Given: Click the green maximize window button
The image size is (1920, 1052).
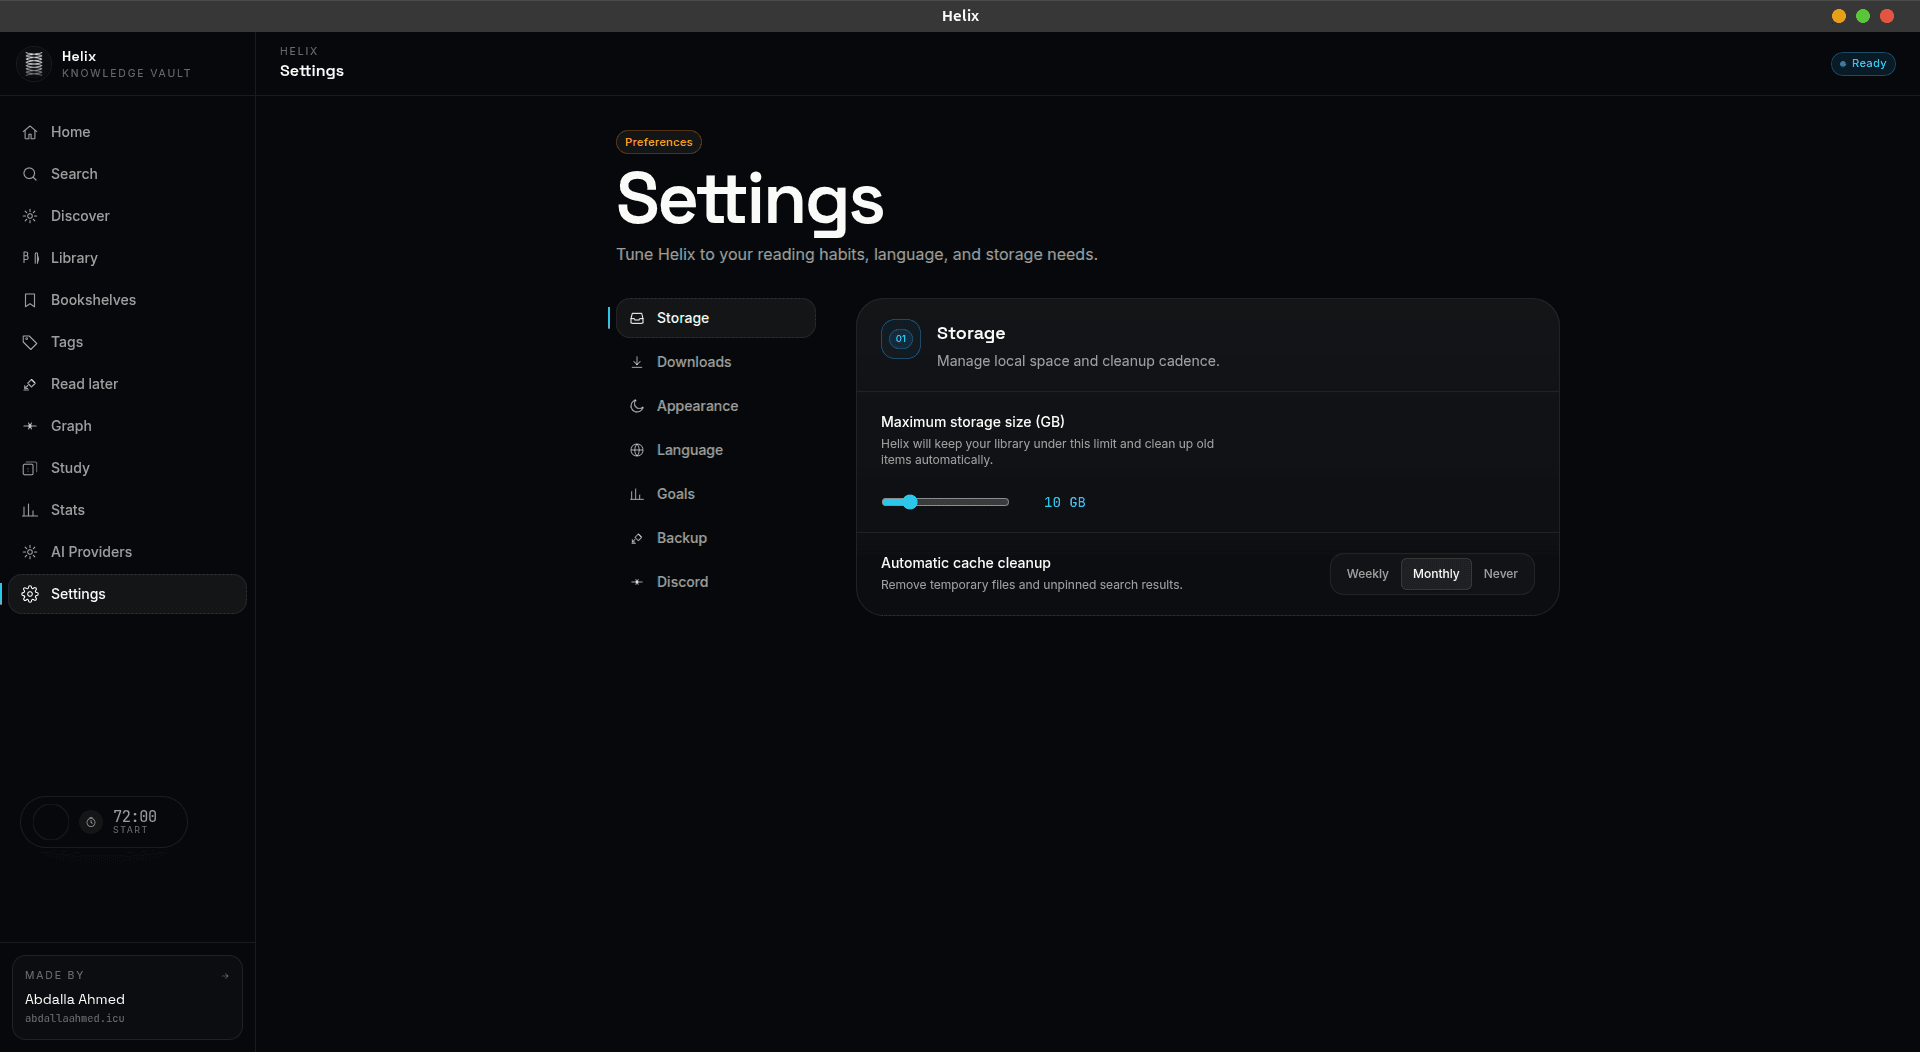Looking at the screenshot, I should 1863,16.
